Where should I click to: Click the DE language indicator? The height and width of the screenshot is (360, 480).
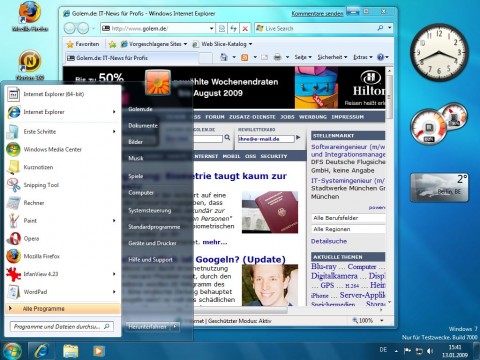tap(383, 350)
